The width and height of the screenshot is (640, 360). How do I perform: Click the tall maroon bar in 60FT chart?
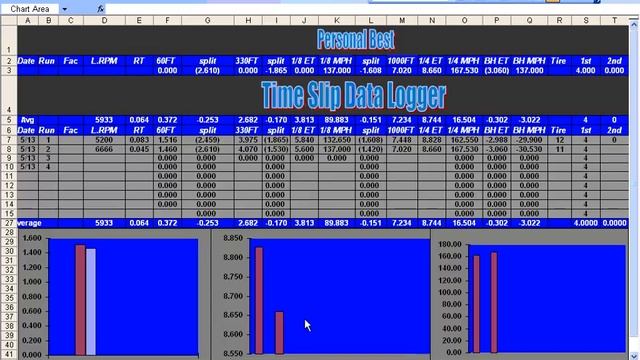tap(80, 300)
